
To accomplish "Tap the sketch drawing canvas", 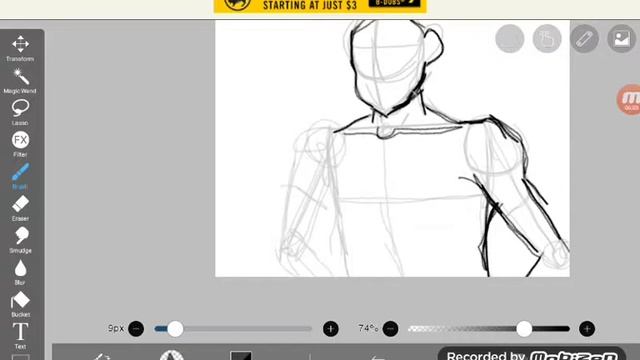I will (x=392, y=148).
